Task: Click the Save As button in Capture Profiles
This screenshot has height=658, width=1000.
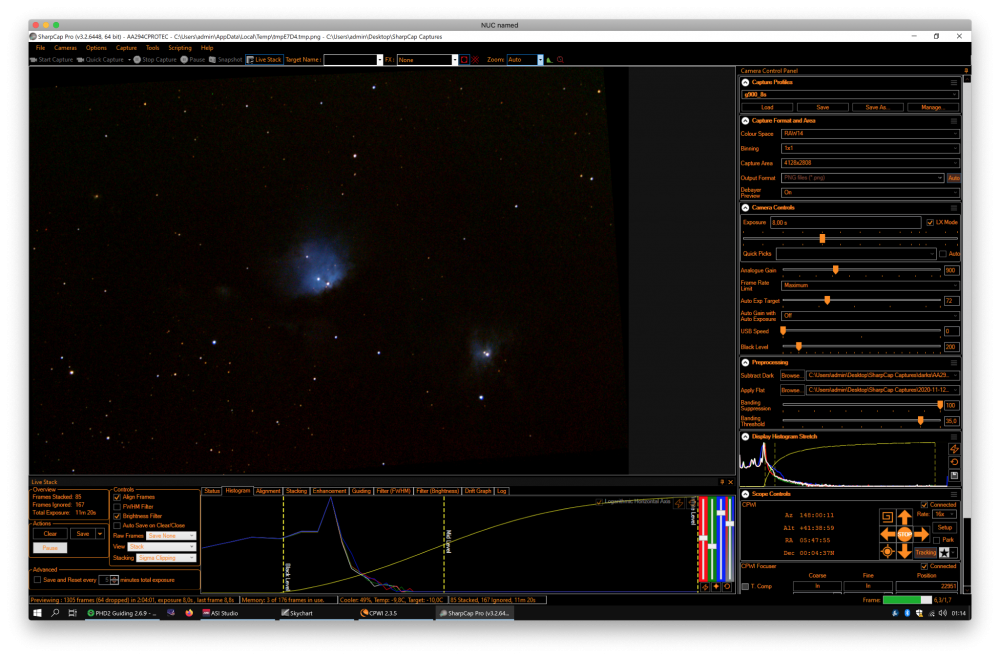Action: (x=876, y=107)
